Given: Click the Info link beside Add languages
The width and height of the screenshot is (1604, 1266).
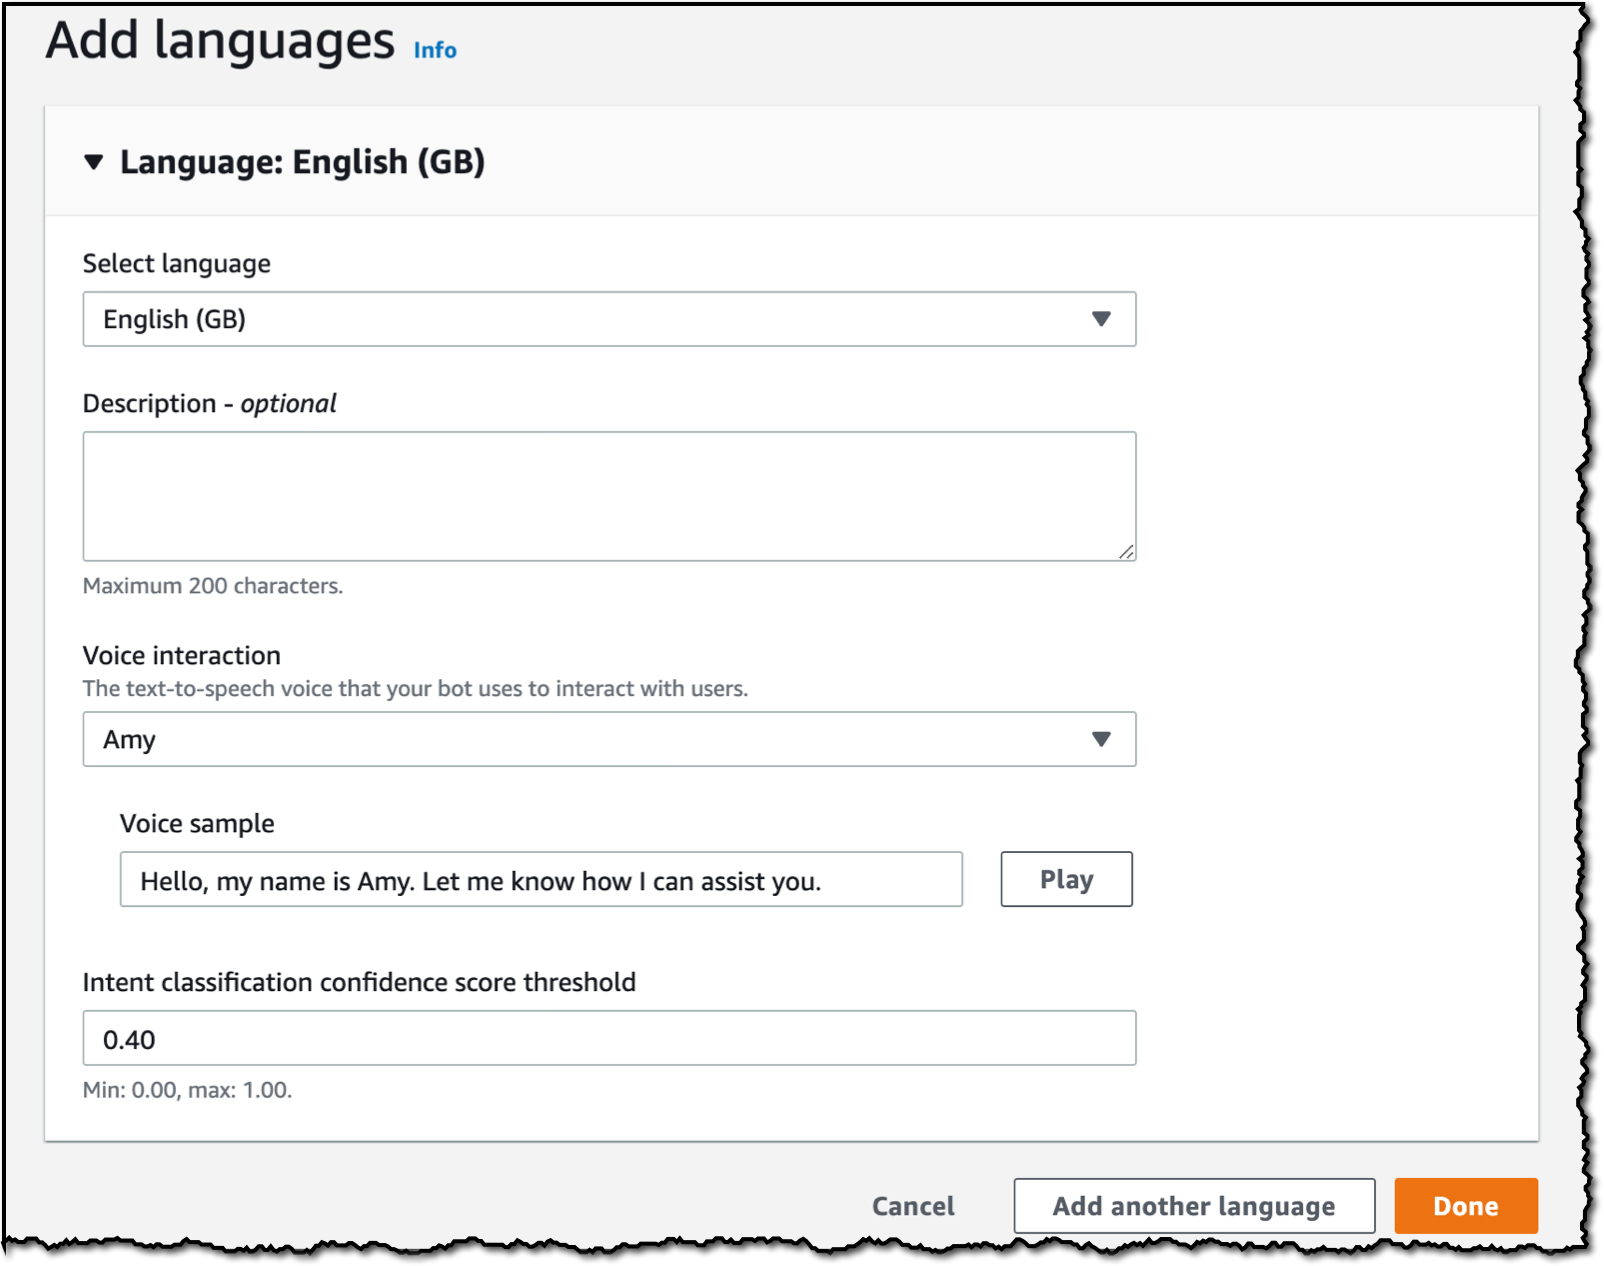Looking at the screenshot, I should (x=435, y=50).
